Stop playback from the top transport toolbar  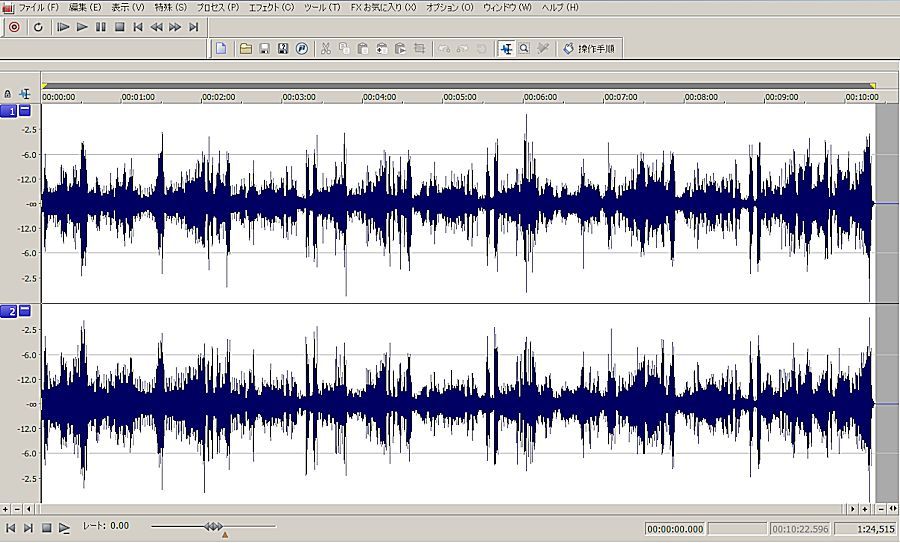pyautogui.click(x=119, y=27)
